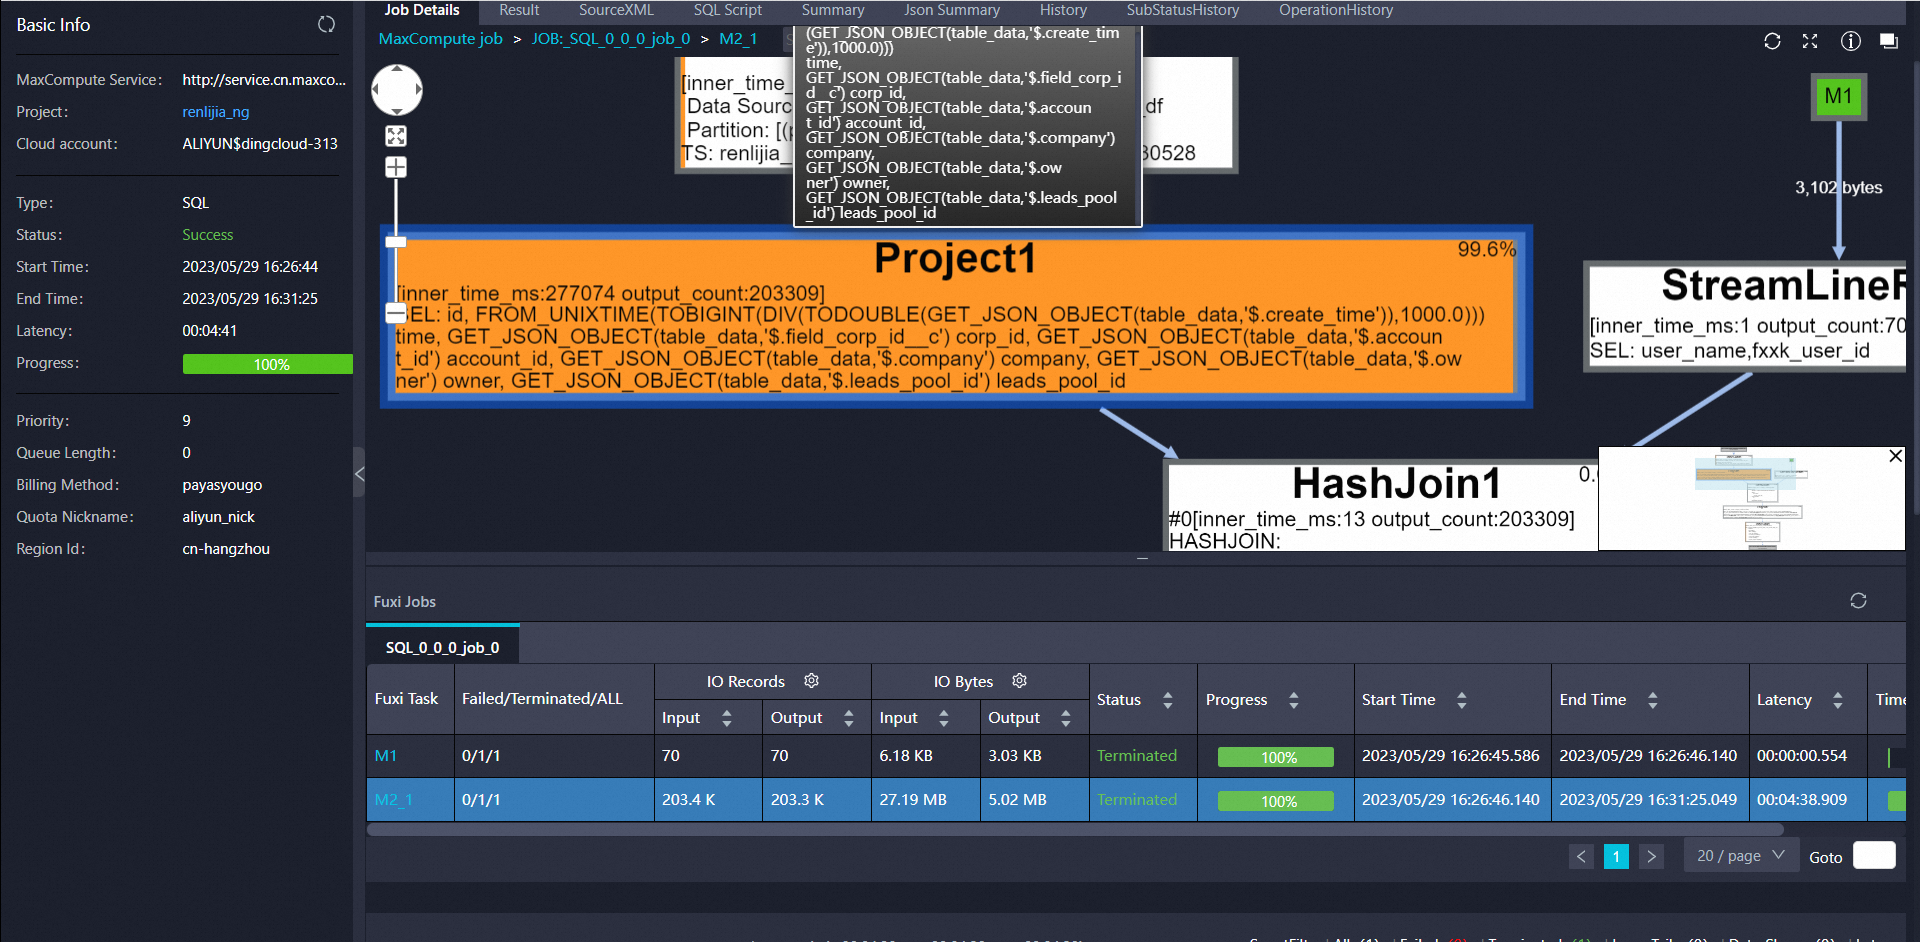Sort the table by Latency
The height and width of the screenshot is (942, 1920).
pos(1838,700)
